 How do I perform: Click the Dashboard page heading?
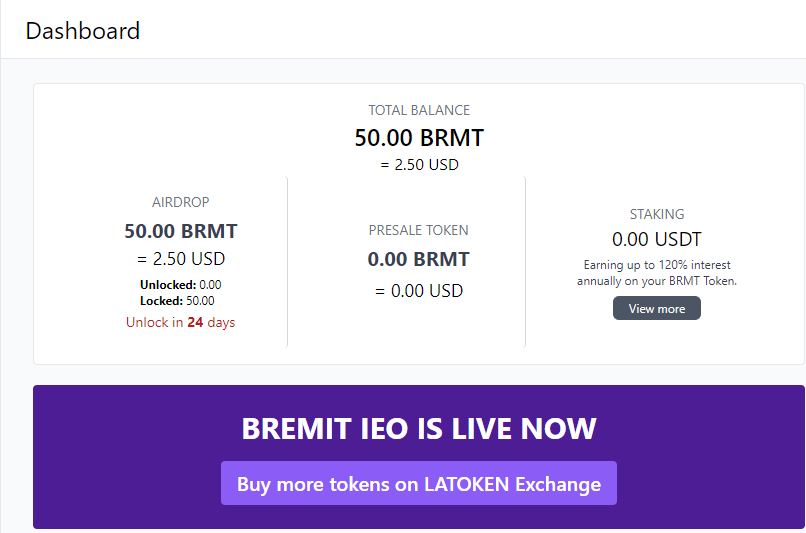coord(83,31)
